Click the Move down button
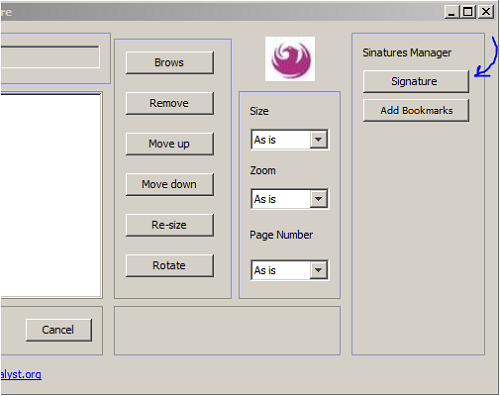 tap(170, 184)
